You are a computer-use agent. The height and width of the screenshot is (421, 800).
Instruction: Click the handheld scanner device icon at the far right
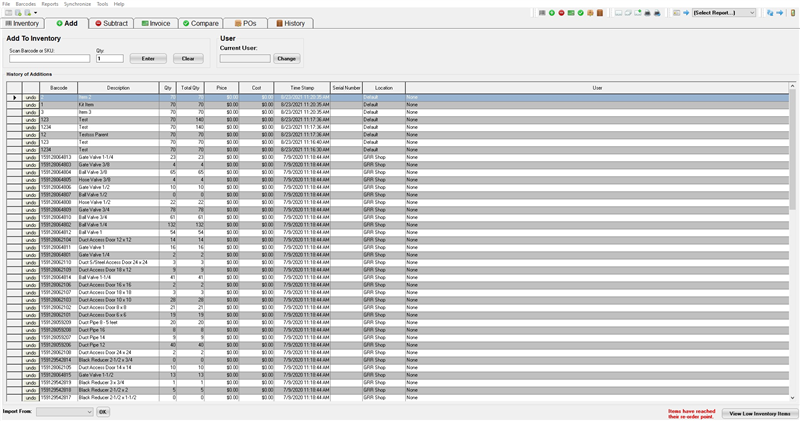tap(793, 13)
